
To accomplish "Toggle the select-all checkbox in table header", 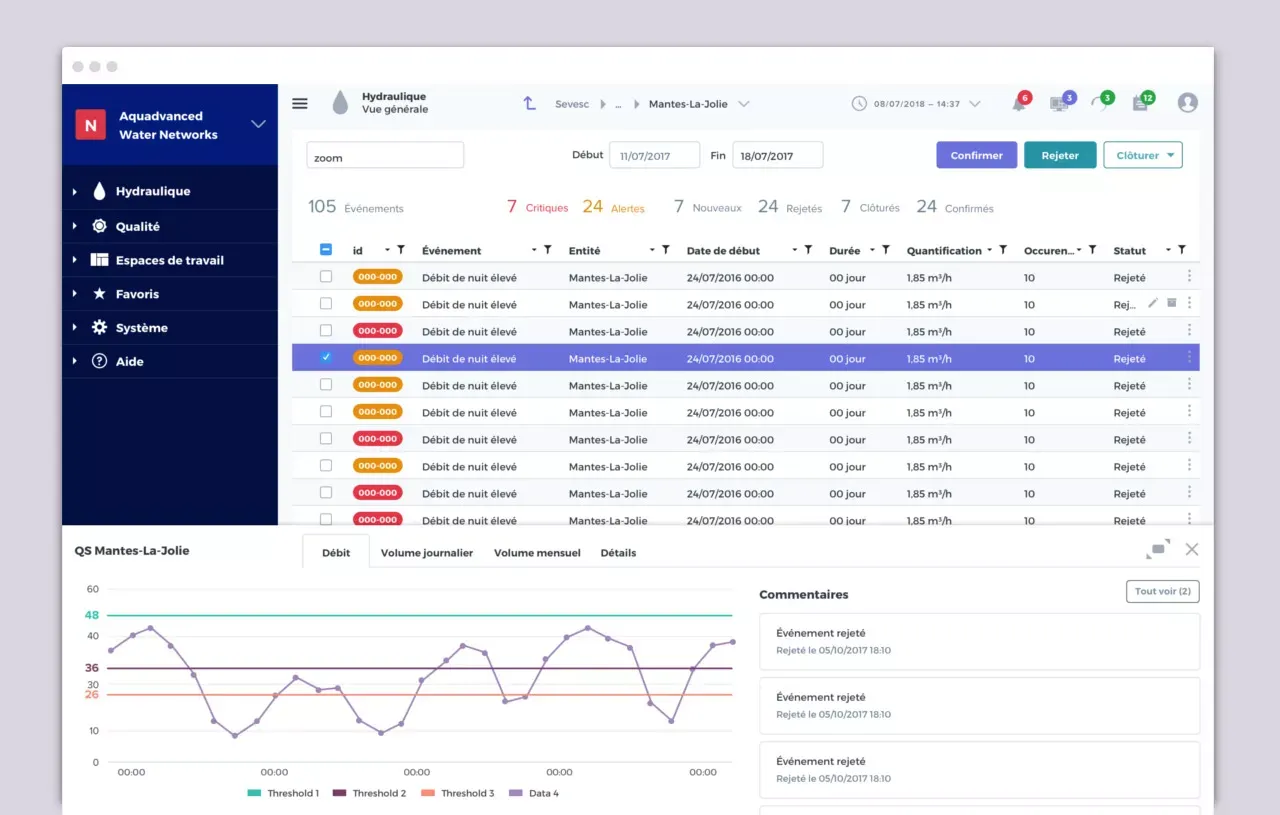I will click(326, 250).
